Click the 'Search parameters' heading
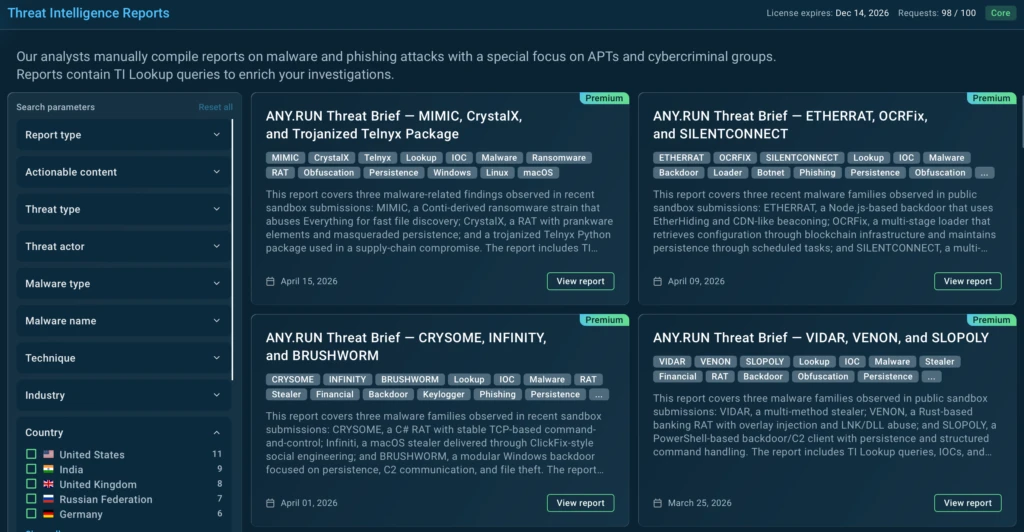Viewport: 1024px width, 532px height. [x=56, y=107]
